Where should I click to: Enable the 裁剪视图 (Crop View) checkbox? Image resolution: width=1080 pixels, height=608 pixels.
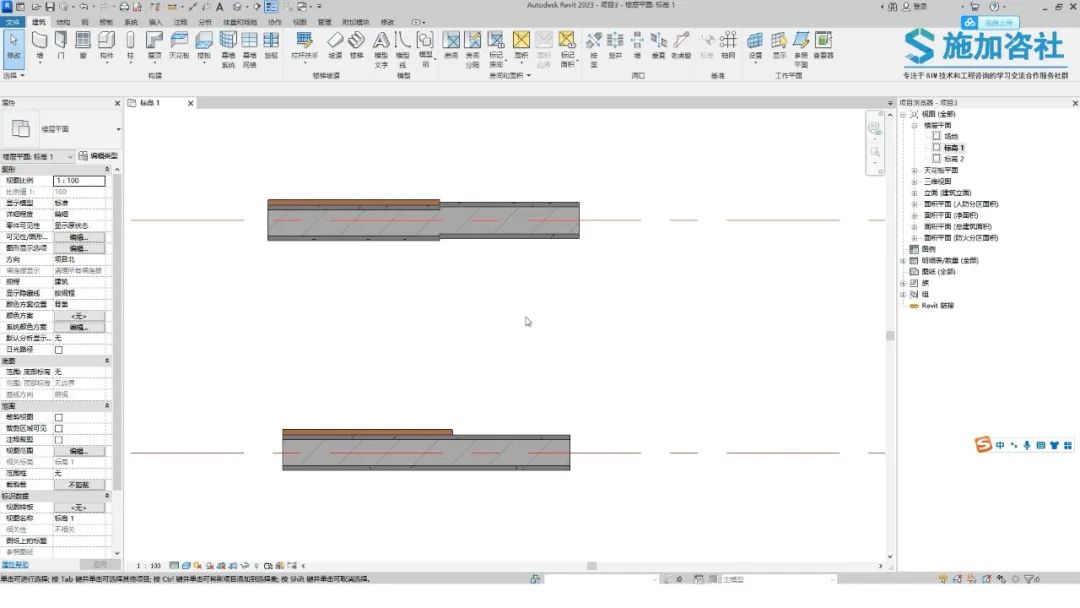coord(59,417)
